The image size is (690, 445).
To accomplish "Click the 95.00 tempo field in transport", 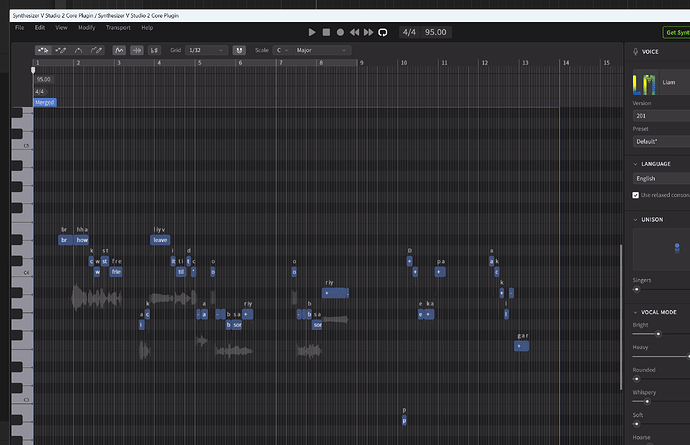I will tap(435, 32).
